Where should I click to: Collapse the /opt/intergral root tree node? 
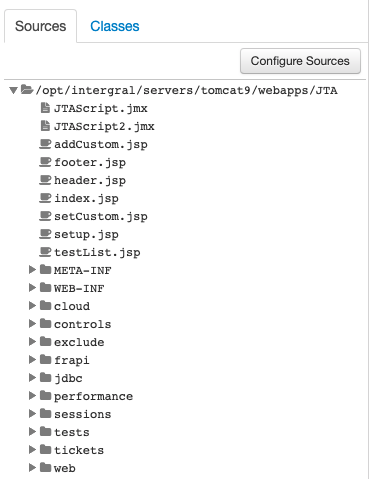[x=14, y=90]
